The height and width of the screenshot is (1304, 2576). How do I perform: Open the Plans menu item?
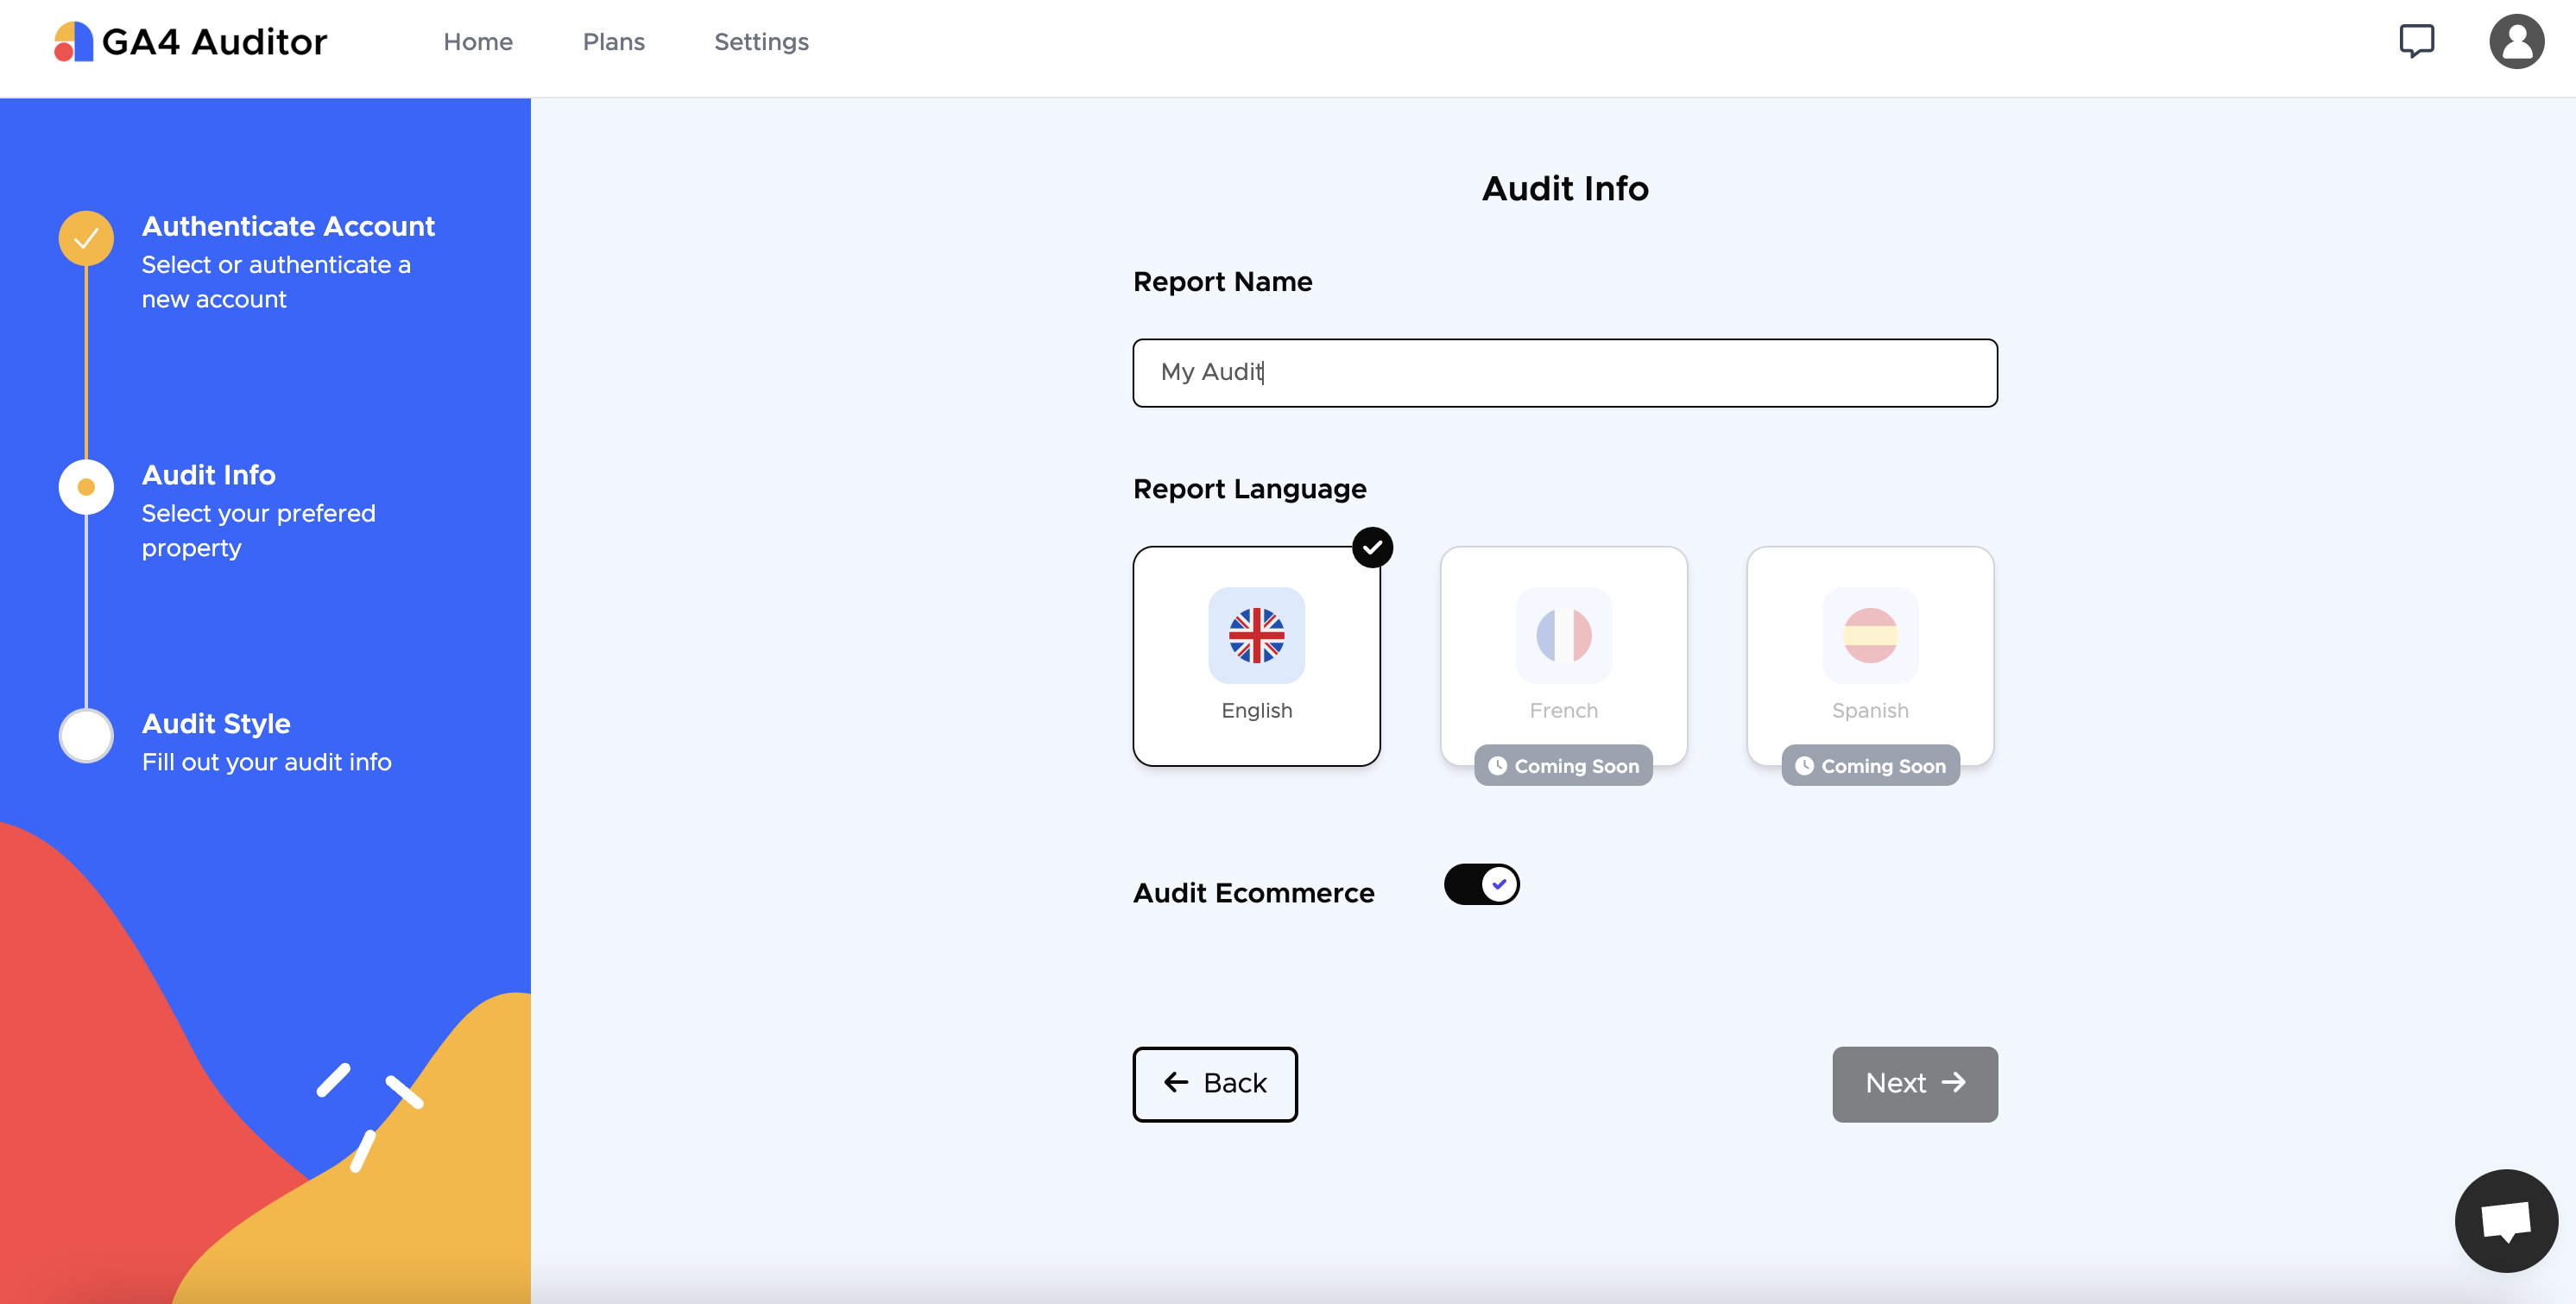[613, 42]
